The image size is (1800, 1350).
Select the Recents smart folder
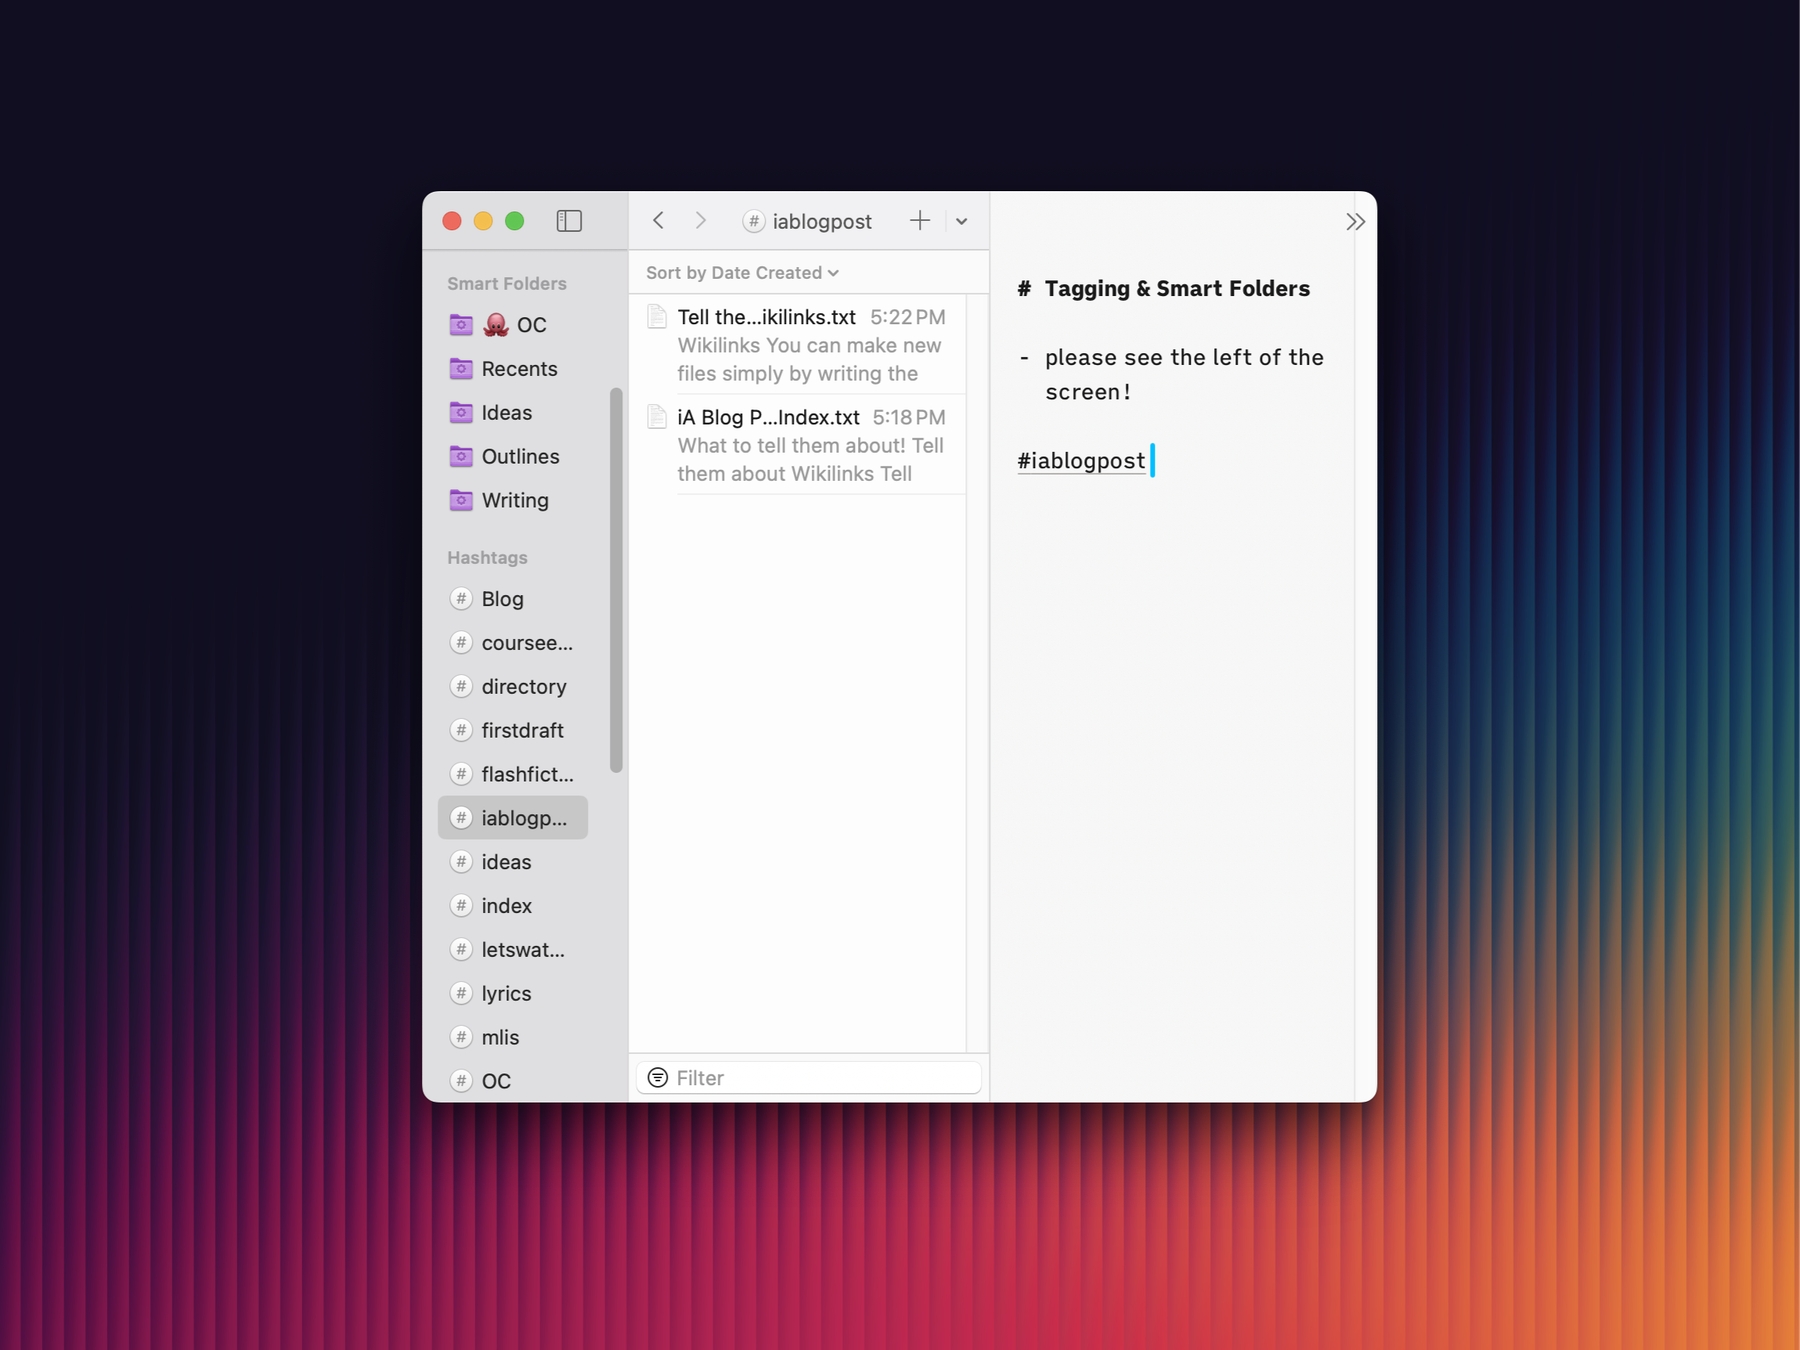point(518,369)
